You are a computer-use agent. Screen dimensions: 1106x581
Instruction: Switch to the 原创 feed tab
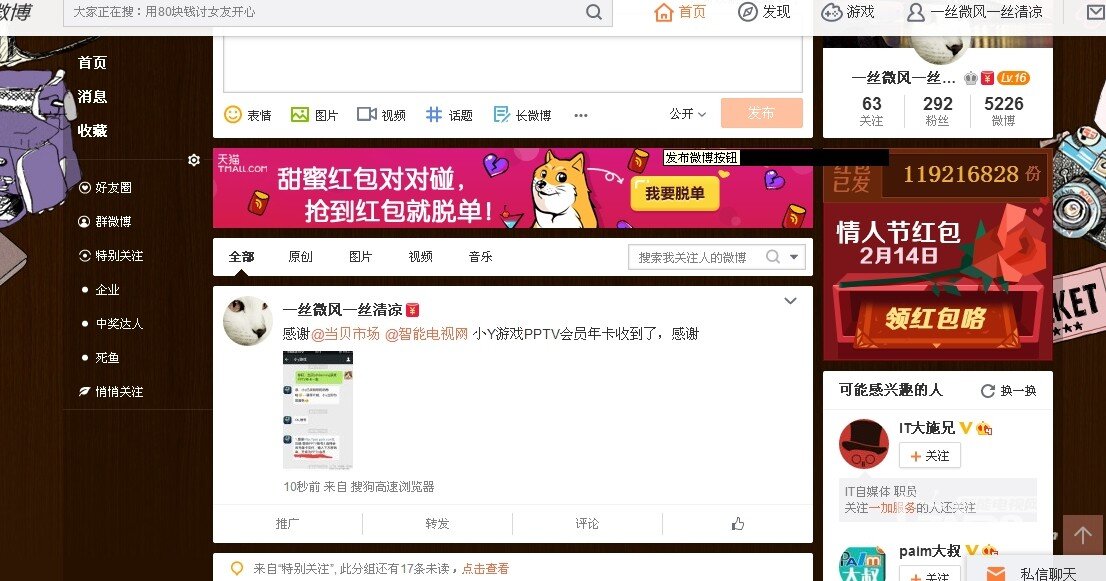coord(300,257)
